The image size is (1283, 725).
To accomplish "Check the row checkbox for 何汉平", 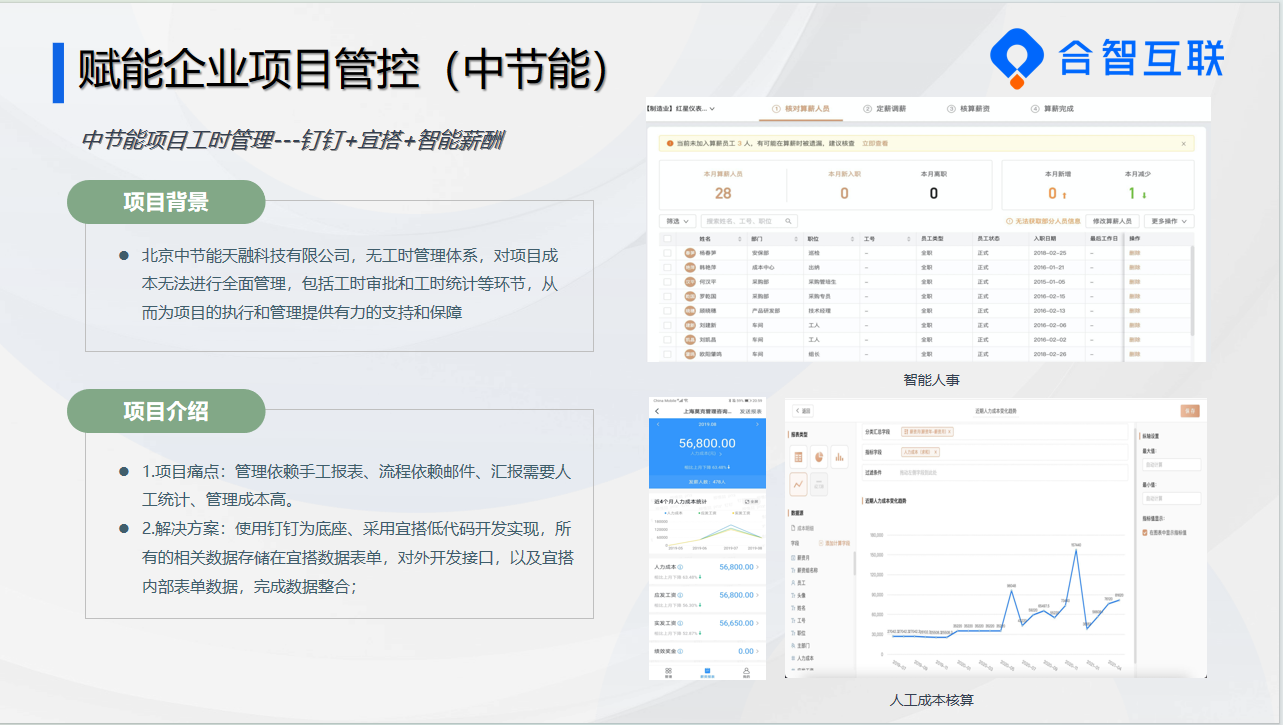I will tap(668, 282).
